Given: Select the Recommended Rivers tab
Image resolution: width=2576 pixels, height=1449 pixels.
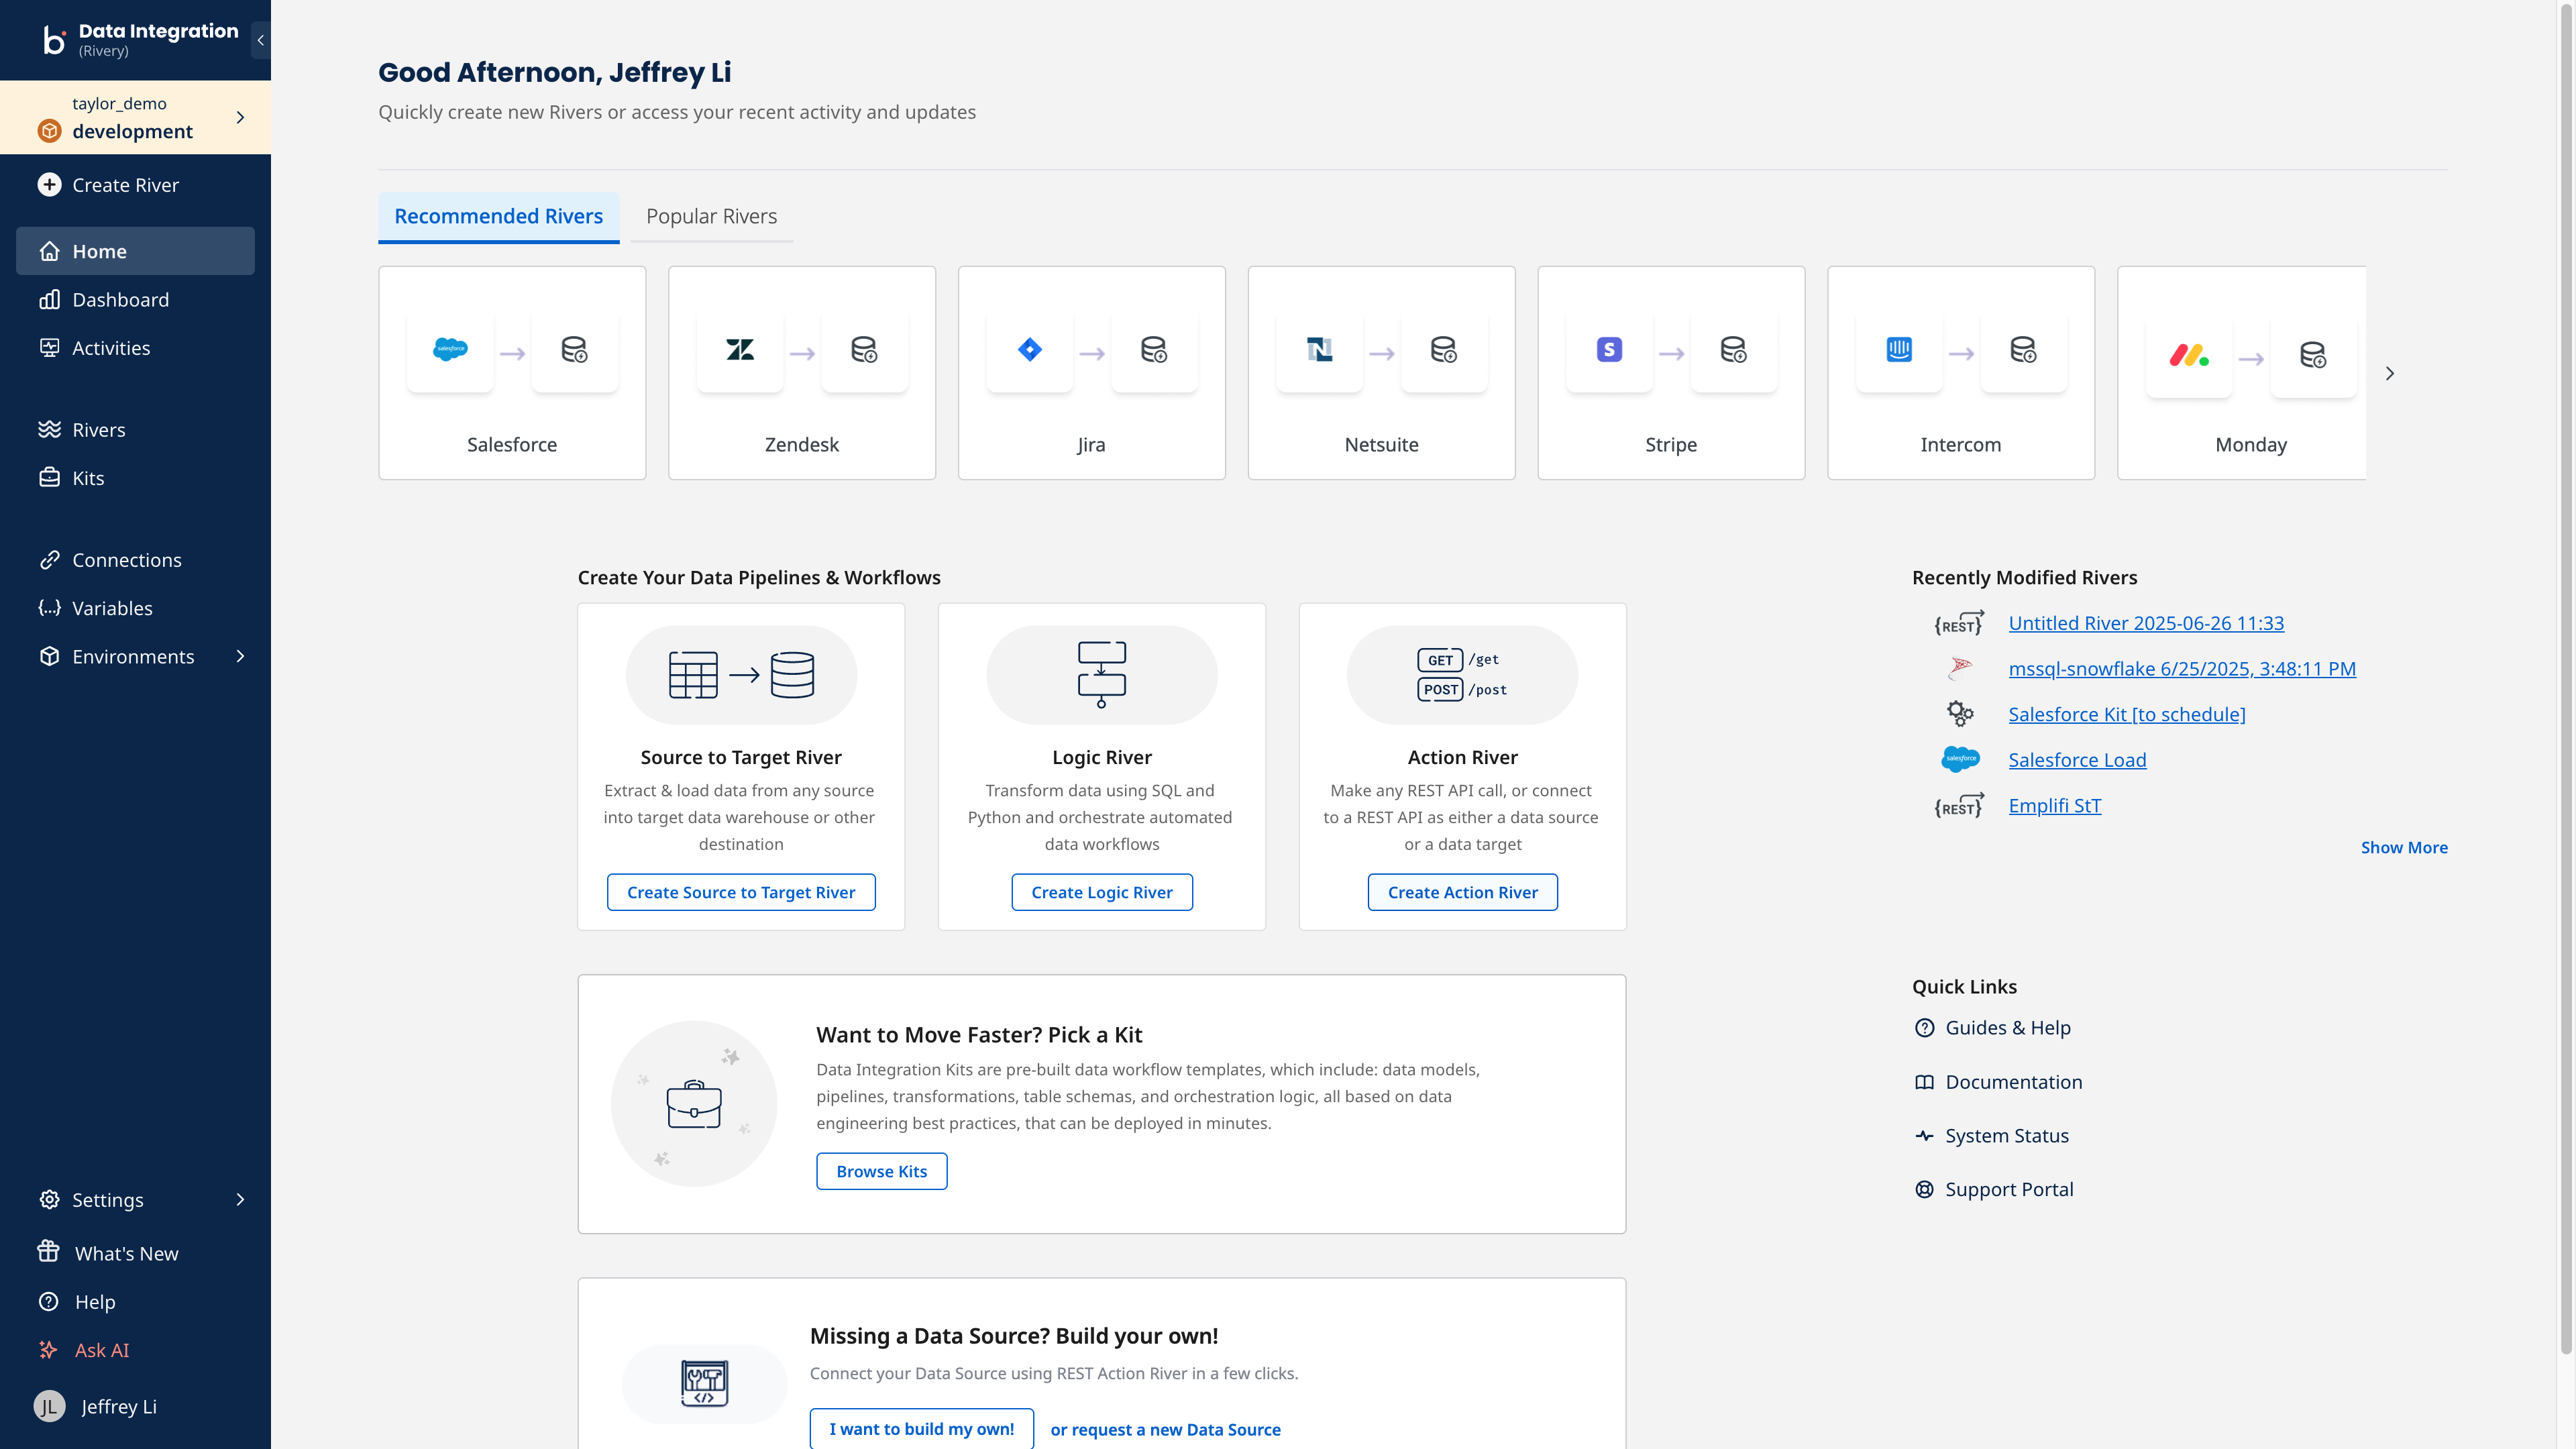Looking at the screenshot, I should (498, 216).
